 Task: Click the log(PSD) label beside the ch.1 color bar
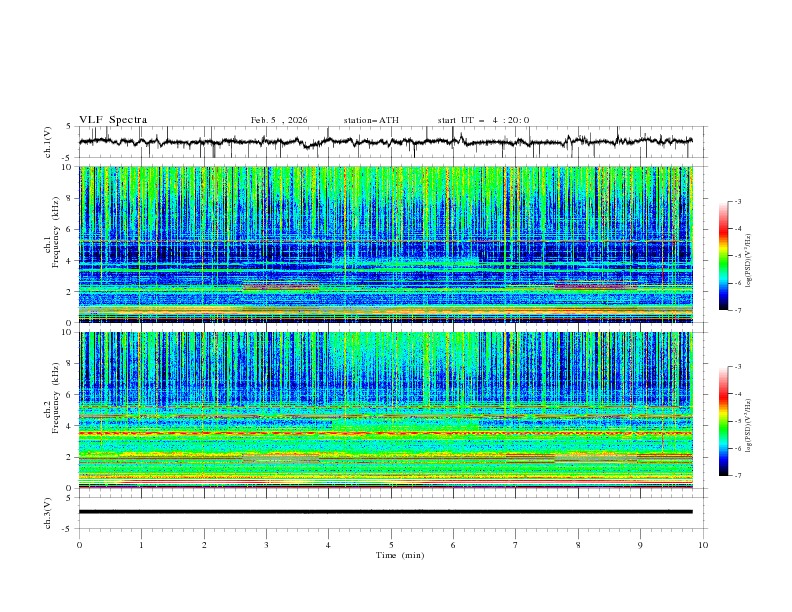pyautogui.click(x=748, y=261)
